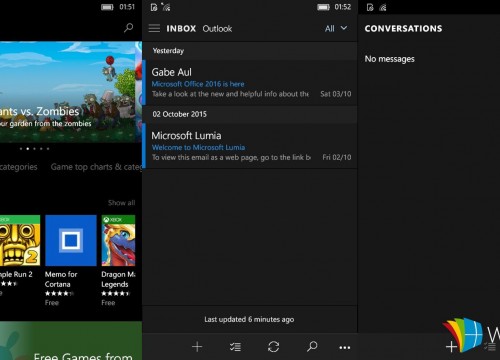Image resolution: width=500 pixels, height=360 pixels.
Task: Click the Yesterday group header
Action: point(250,51)
